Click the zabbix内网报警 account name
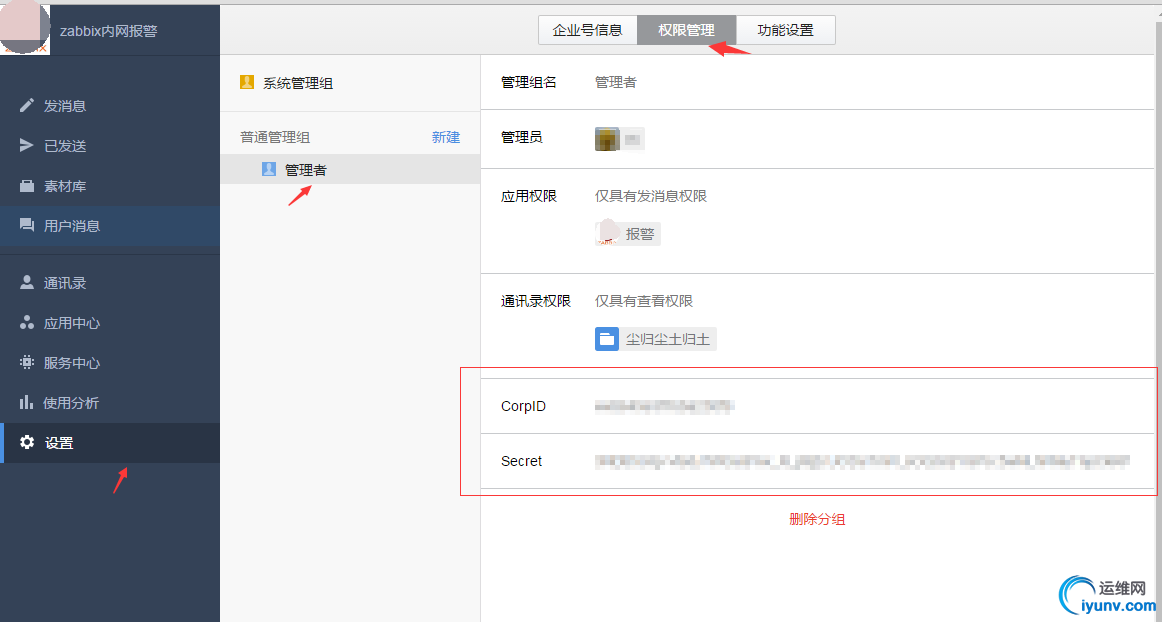This screenshot has height=622, width=1162. click(109, 31)
